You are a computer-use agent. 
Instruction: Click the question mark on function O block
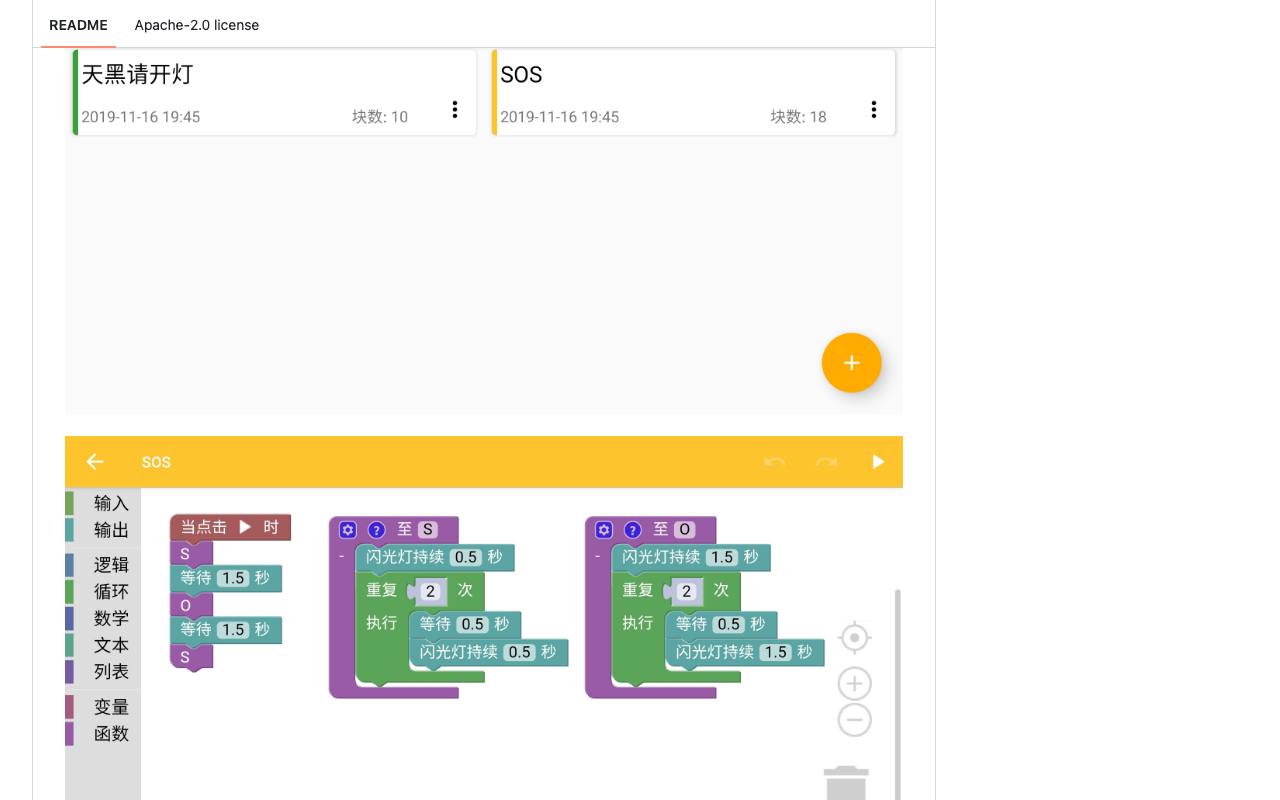pos(632,530)
